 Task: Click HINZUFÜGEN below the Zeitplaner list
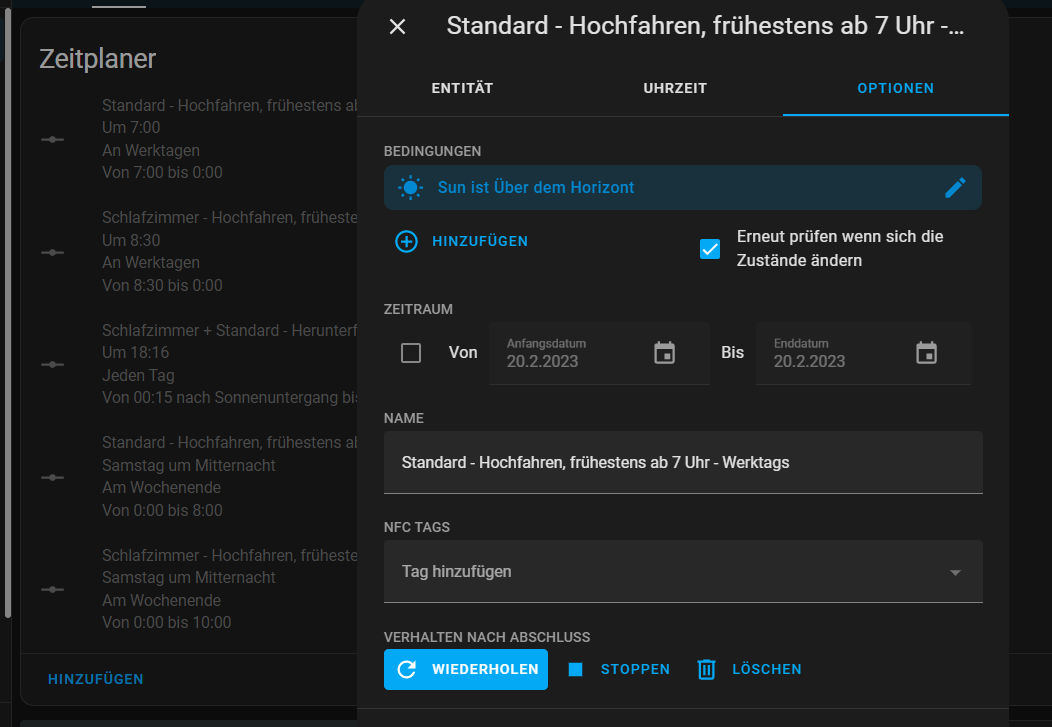95,678
